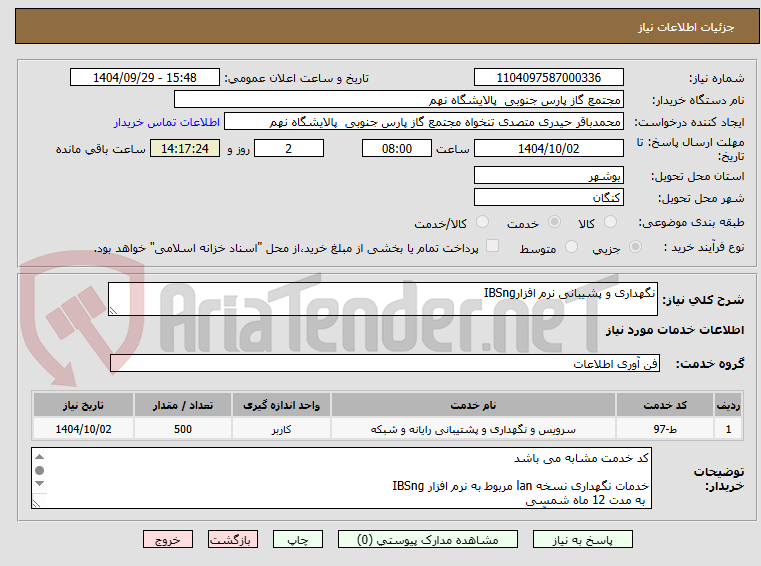Select the متوسط purchase type radio
The height and width of the screenshot is (566, 761).
[572, 247]
